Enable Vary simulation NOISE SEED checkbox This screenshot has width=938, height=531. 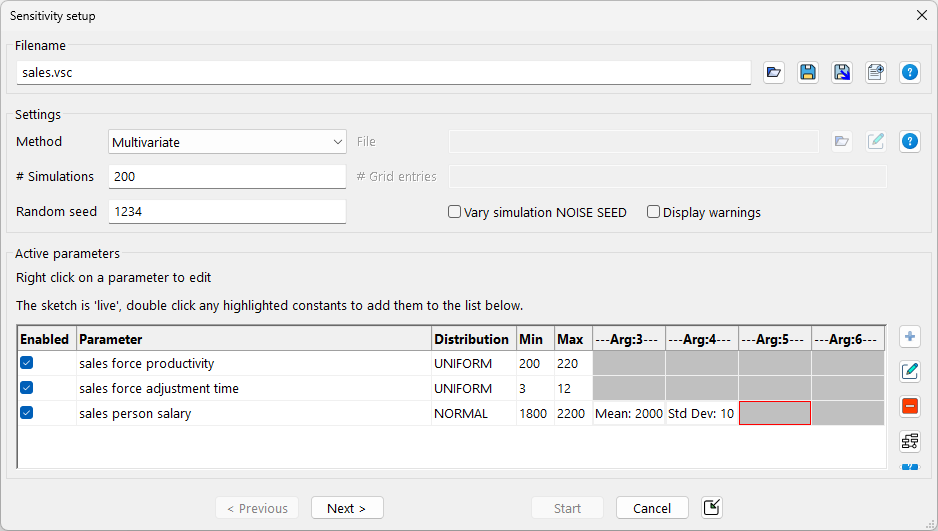click(x=455, y=212)
